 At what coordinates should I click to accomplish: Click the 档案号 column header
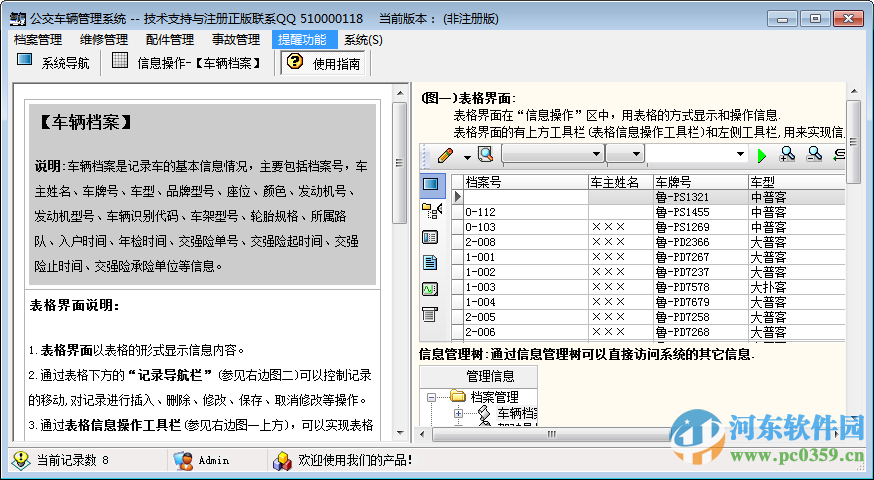click(x=526, y=182)
